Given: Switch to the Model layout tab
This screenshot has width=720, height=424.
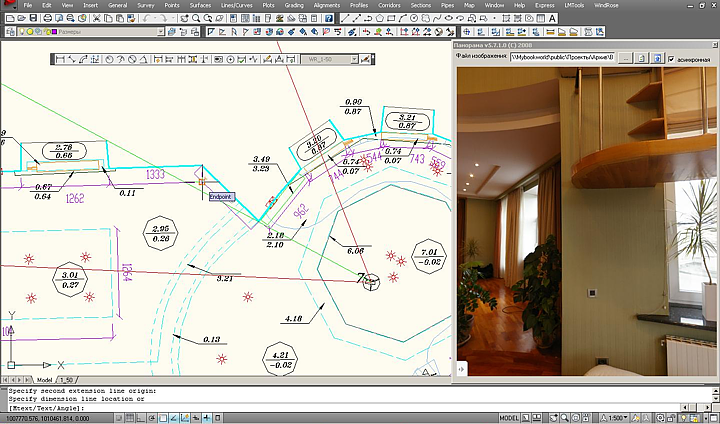Looking at the screenshot, I should click(x=45, y=380).
